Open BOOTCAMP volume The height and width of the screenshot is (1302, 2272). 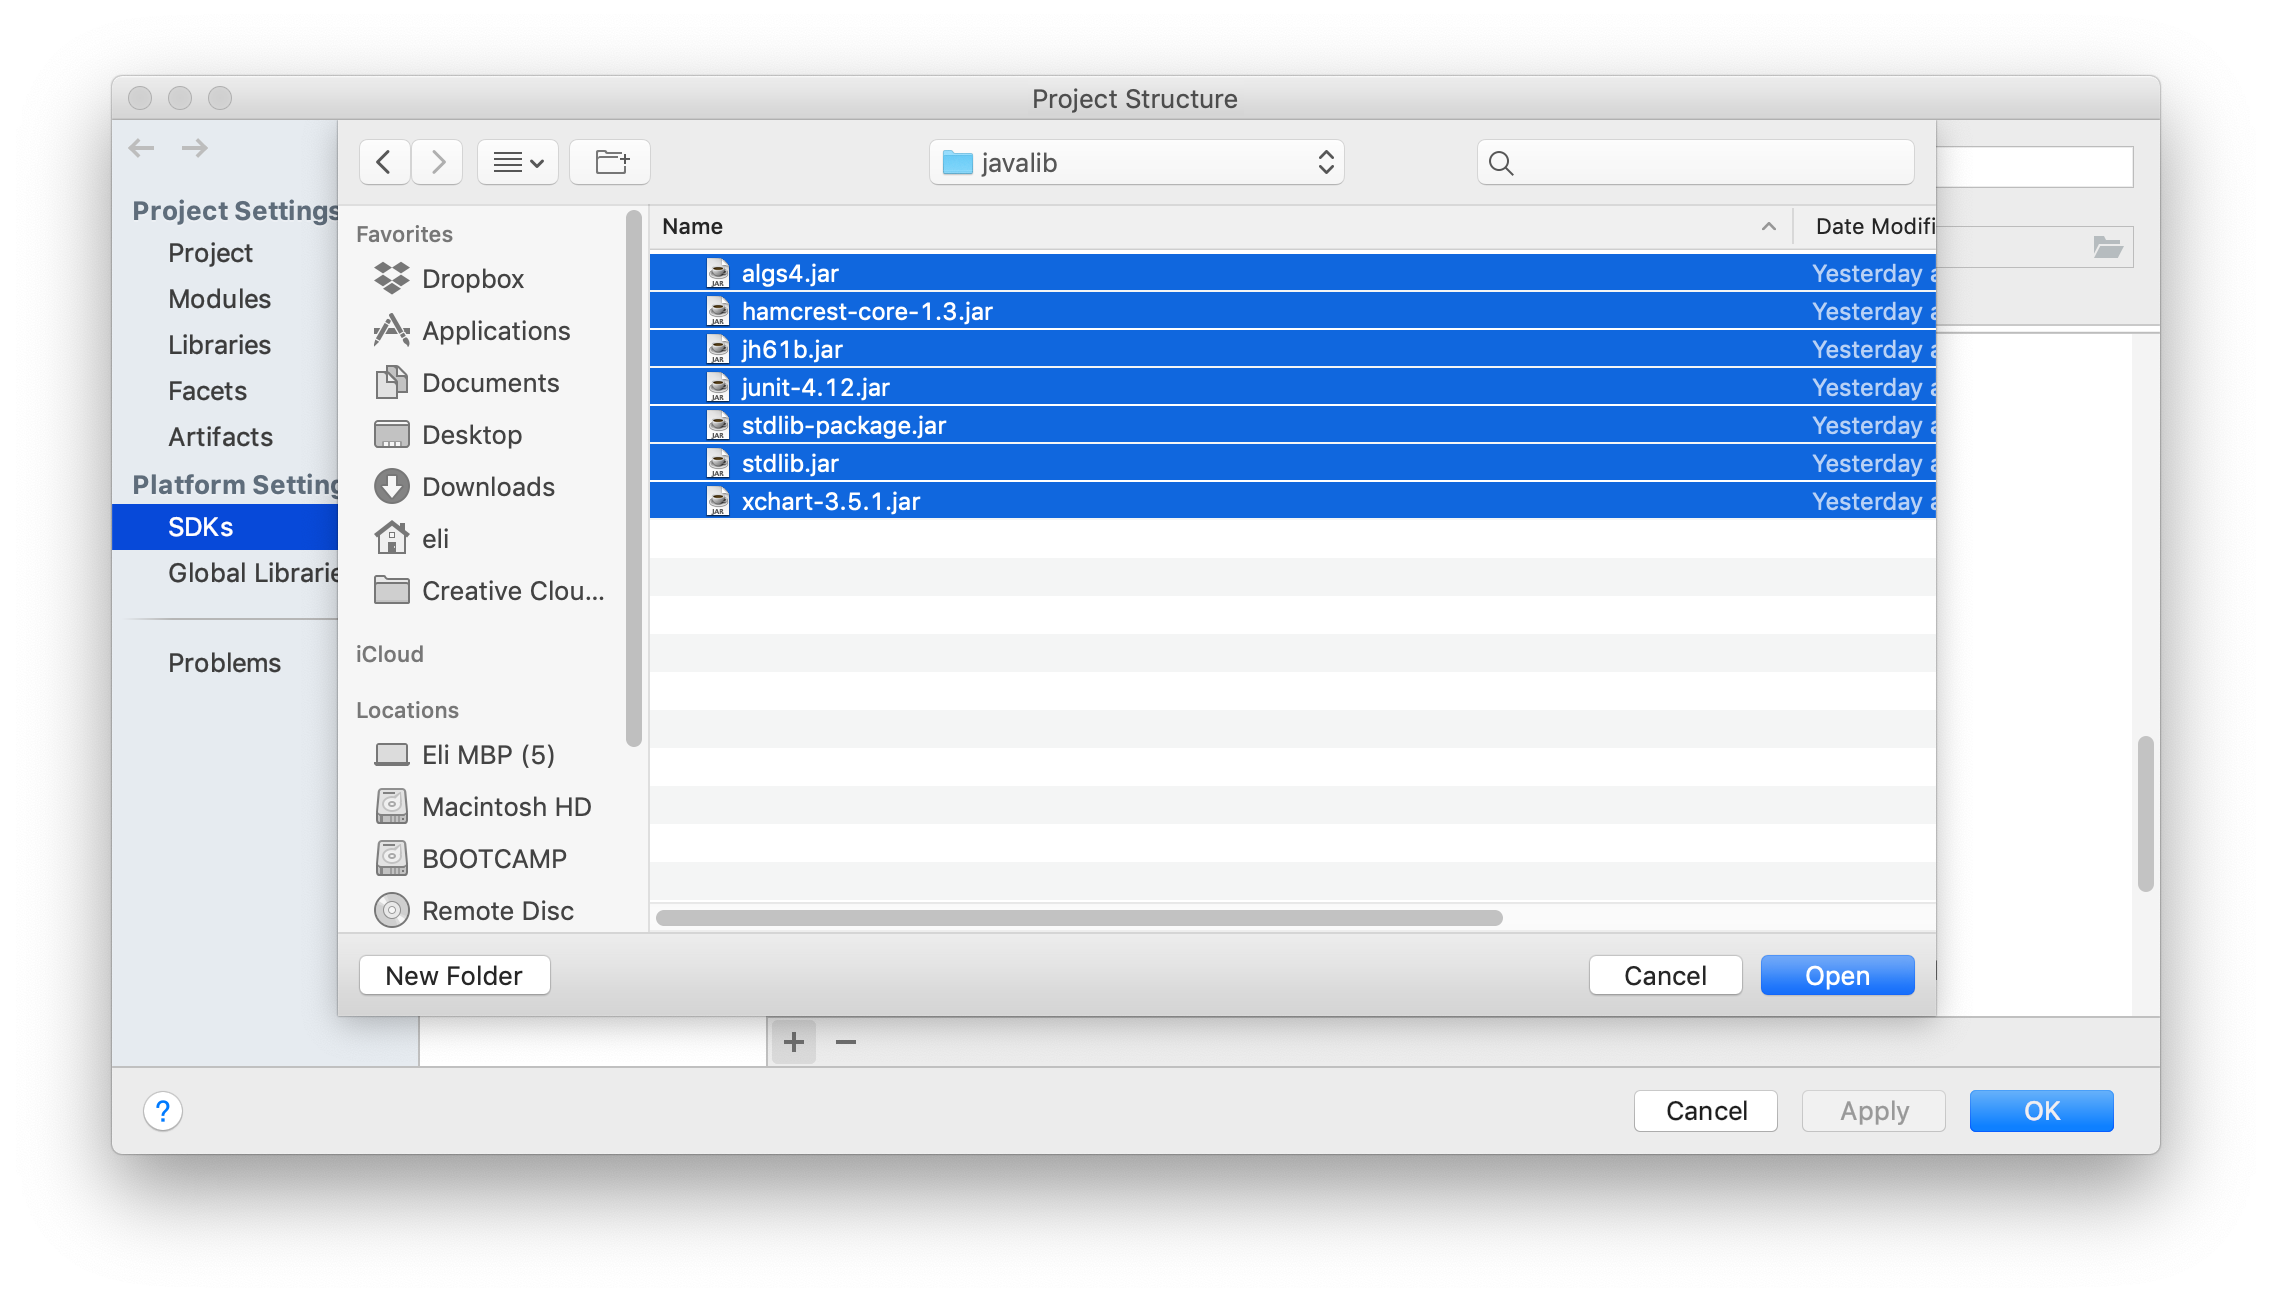[471, 859]
